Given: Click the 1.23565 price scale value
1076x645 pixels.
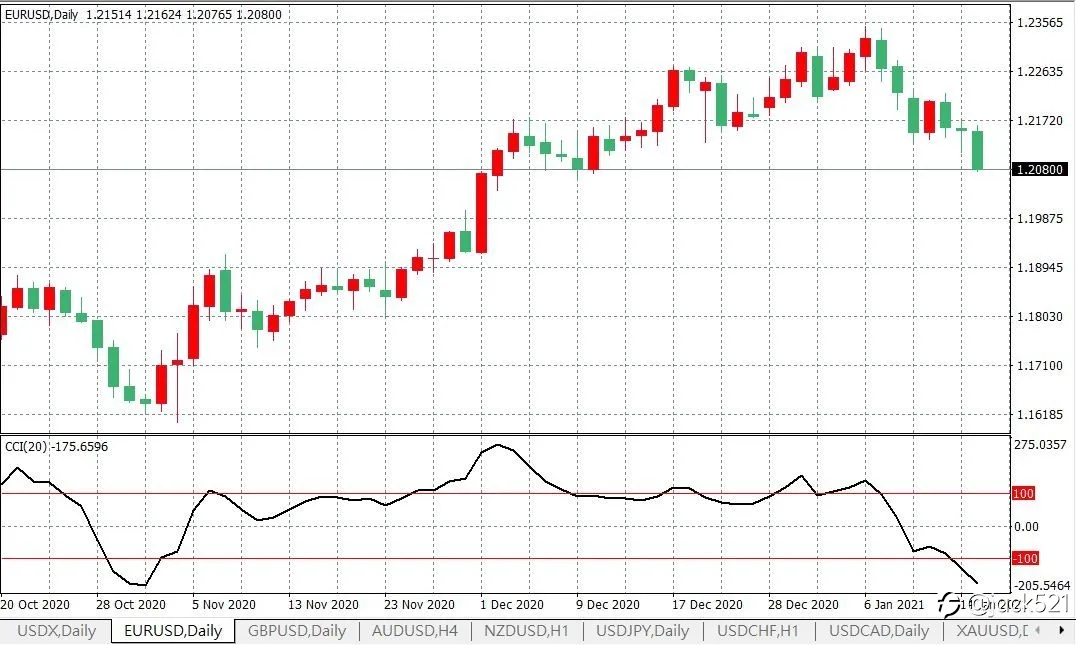Looking at the screenshot, I should pos(1039,23).
